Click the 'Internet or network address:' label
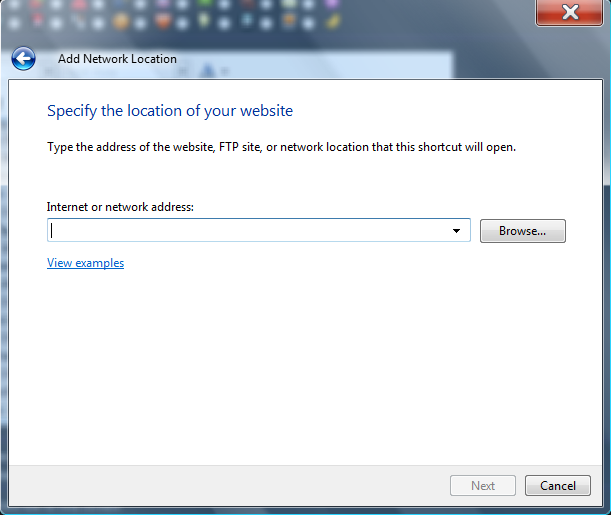 [x=120, y=207]
